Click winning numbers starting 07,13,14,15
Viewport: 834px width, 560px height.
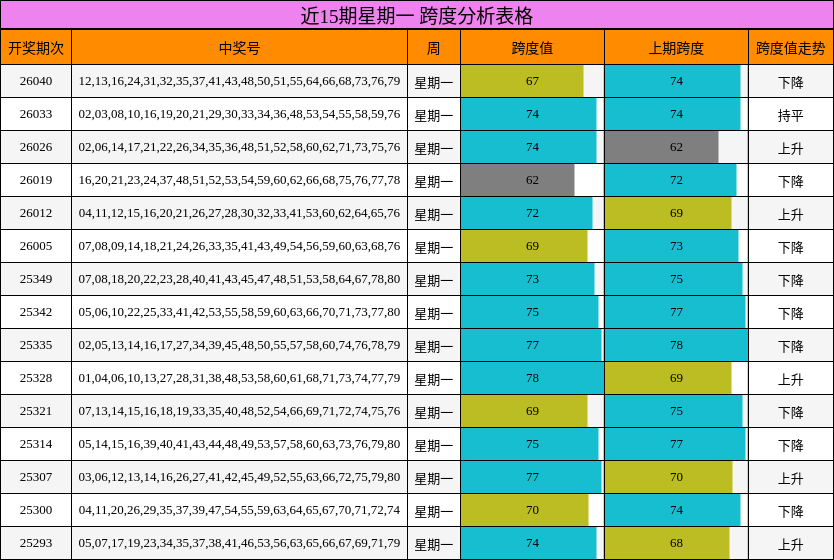pos(239,411)
